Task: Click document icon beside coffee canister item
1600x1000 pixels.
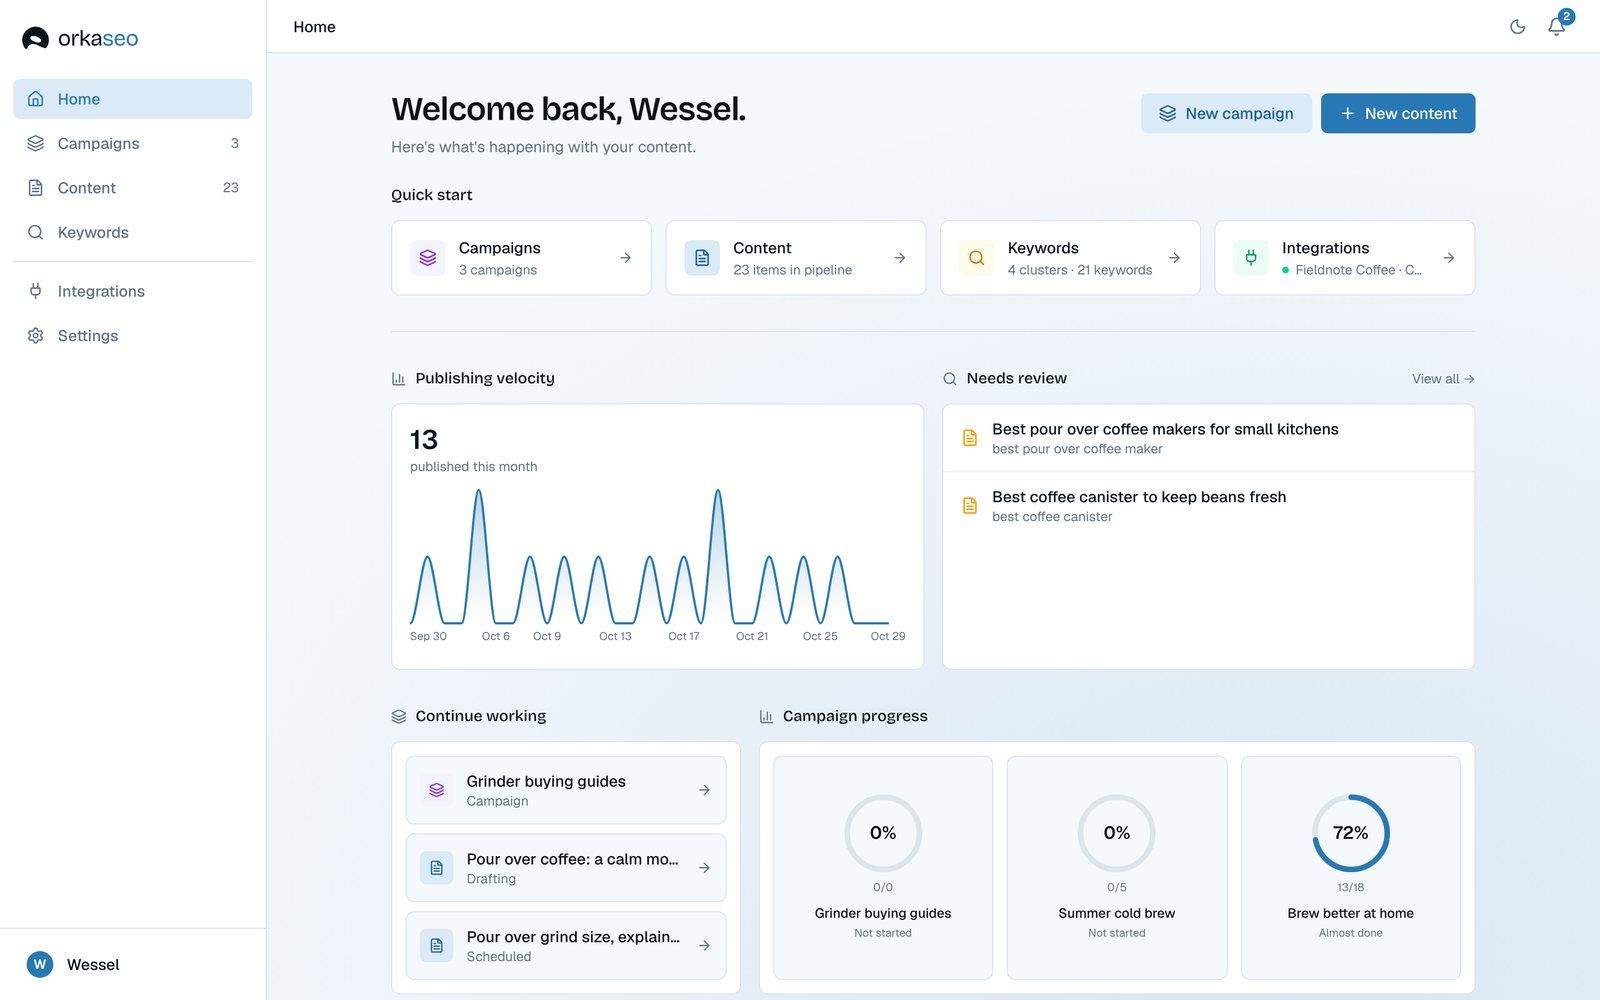Action: coord(969,506)
